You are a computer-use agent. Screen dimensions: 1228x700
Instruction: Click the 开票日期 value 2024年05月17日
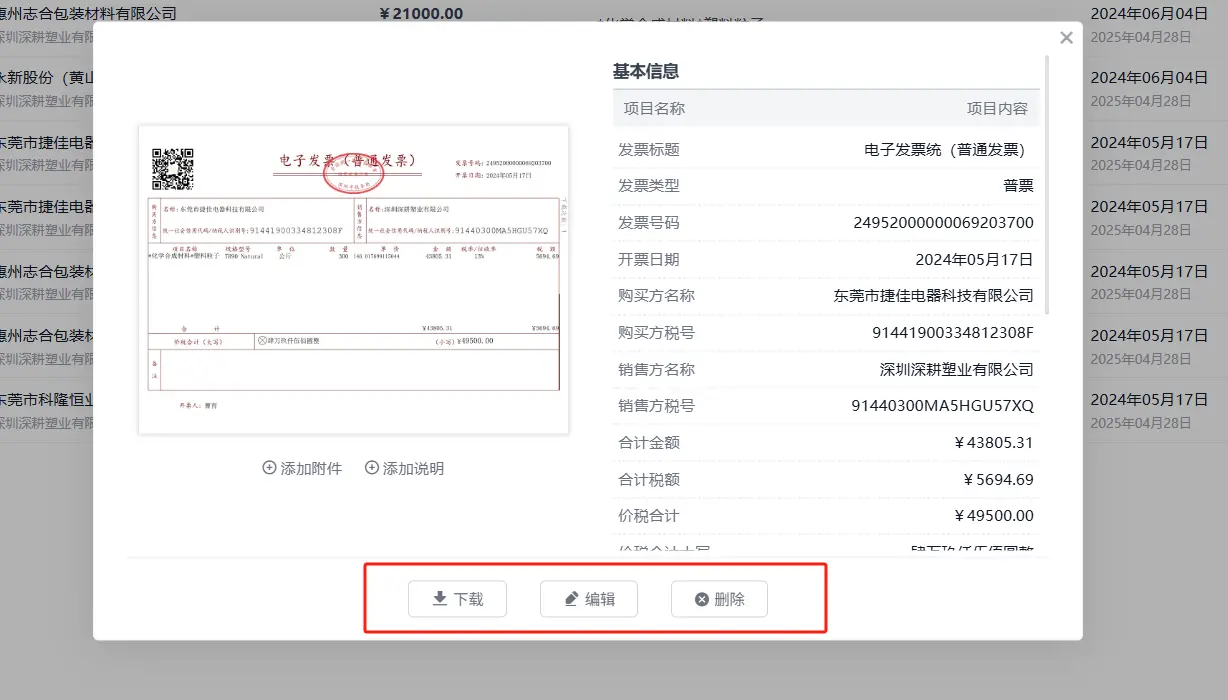click(974, 259)
